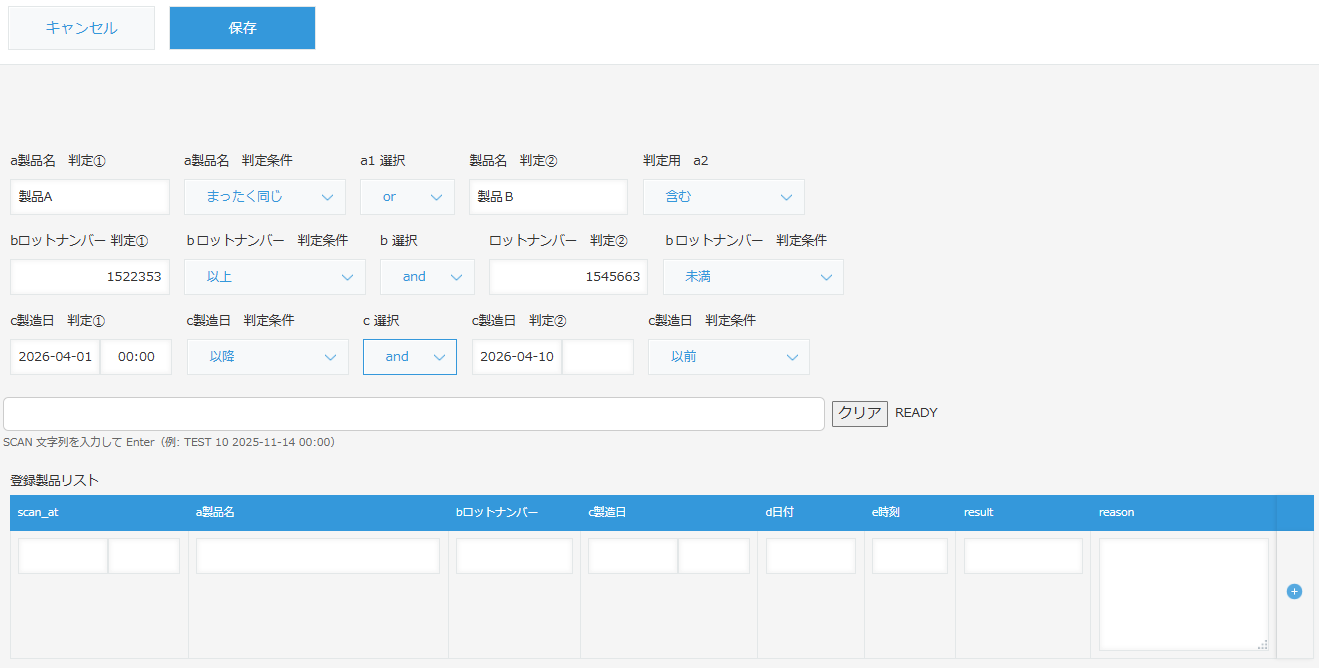This screenshot has height=668, width=1319.
Task: Open the b 選択 'and' dropdown
Action: [x=427, y=276]
